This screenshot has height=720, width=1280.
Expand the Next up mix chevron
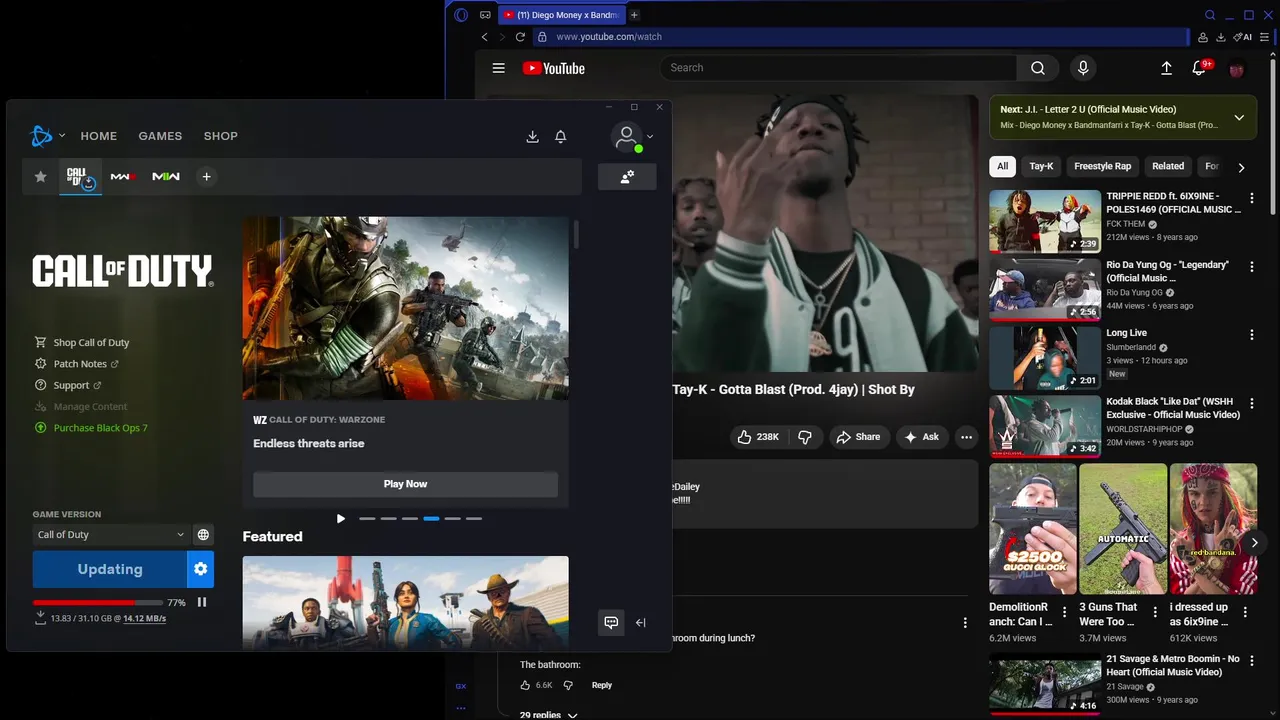pos(1239,117)
